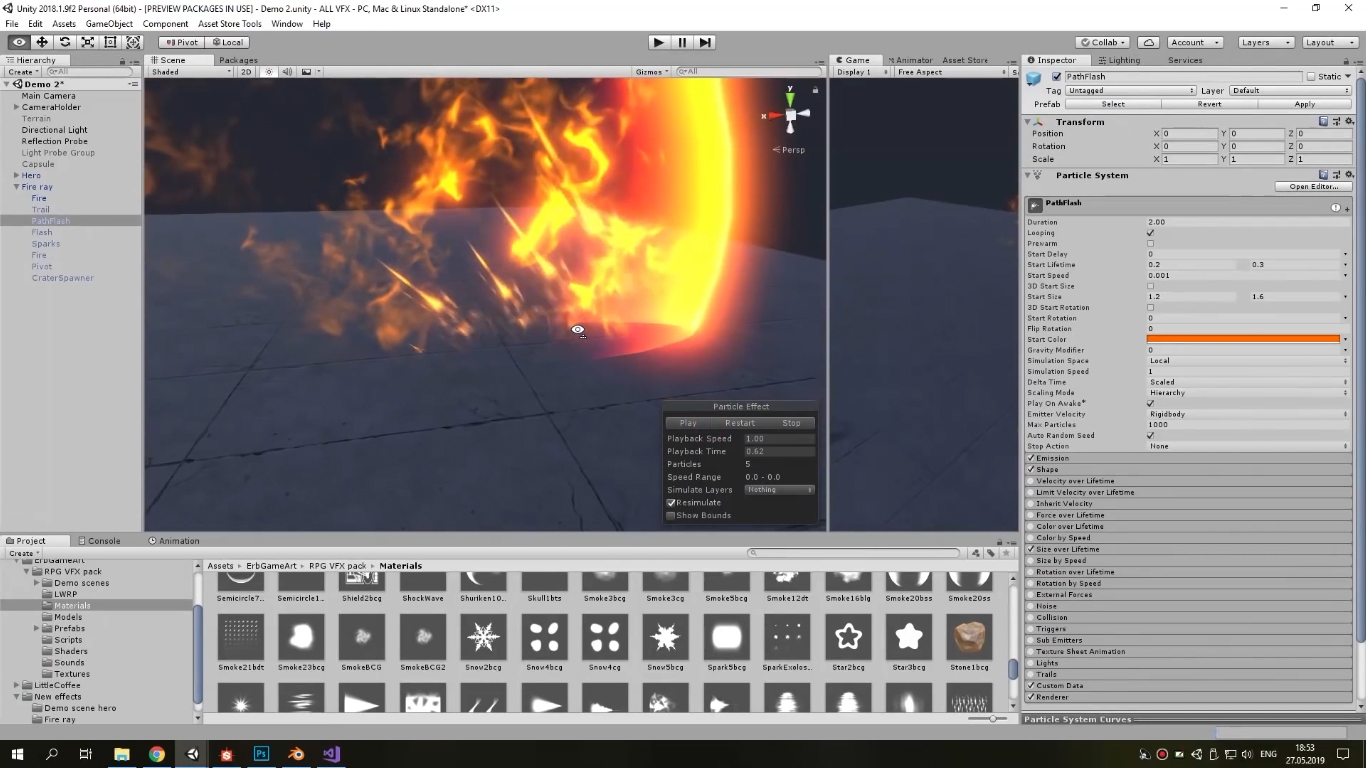The width and height of the screenshot is (1366, 768).
Task: Enable the Prewarm checkbox
Action: (1150, 243)
